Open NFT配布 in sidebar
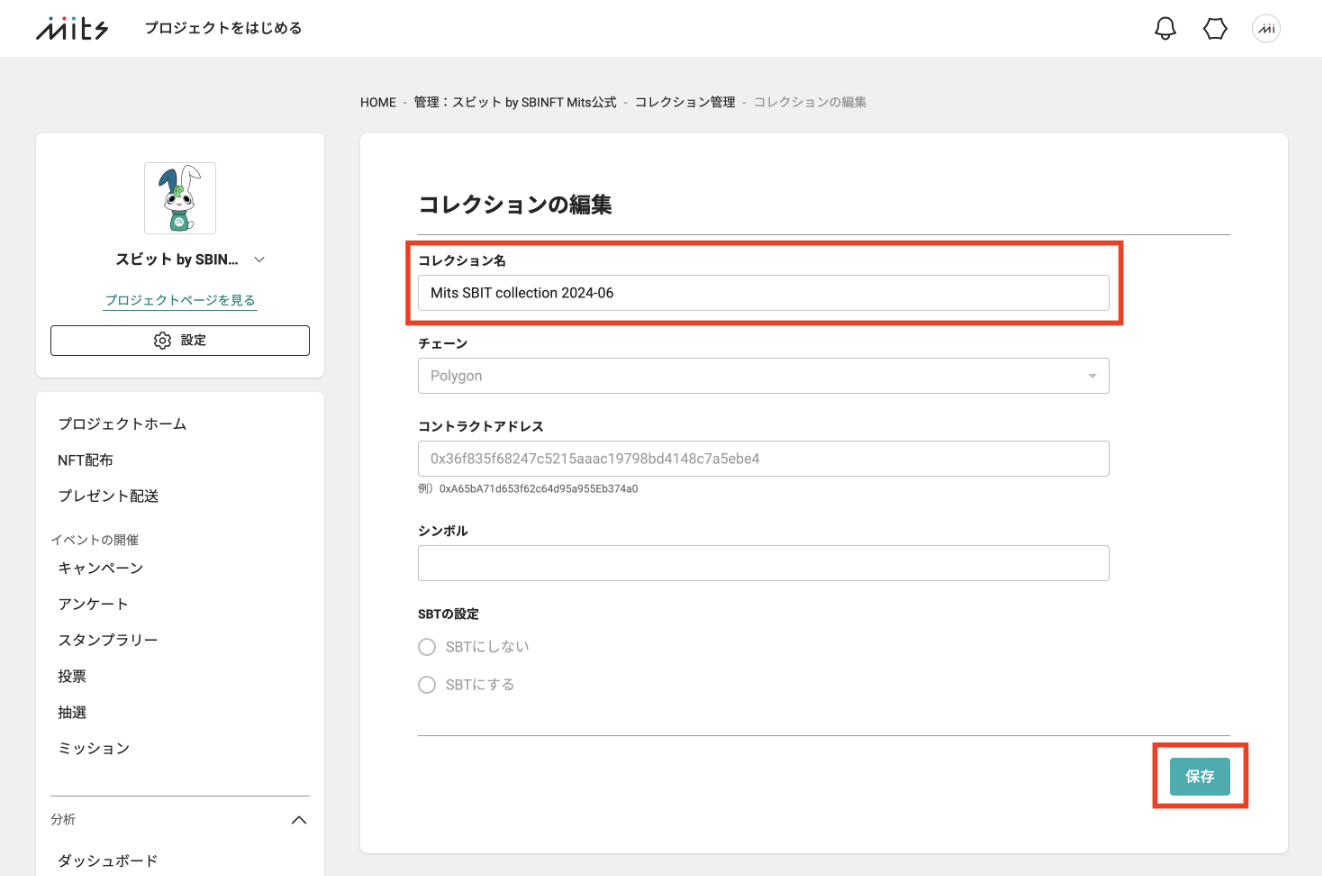Viewport: 1322px width, 876px height. coord(85,460)
